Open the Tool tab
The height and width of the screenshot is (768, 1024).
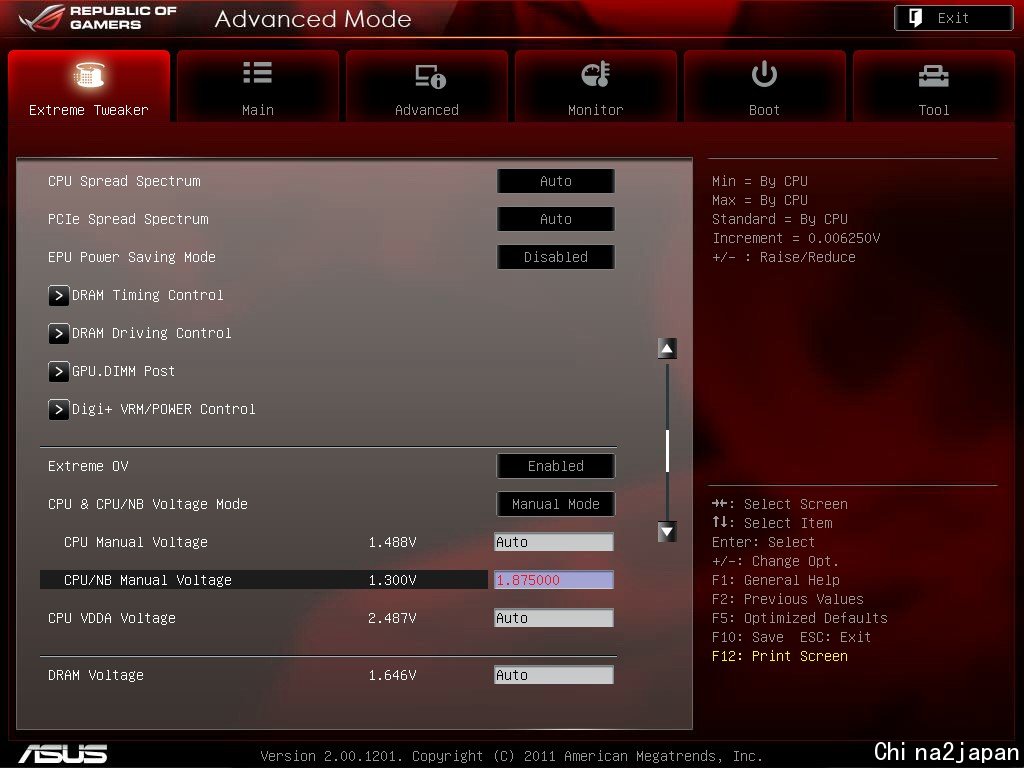934,86
